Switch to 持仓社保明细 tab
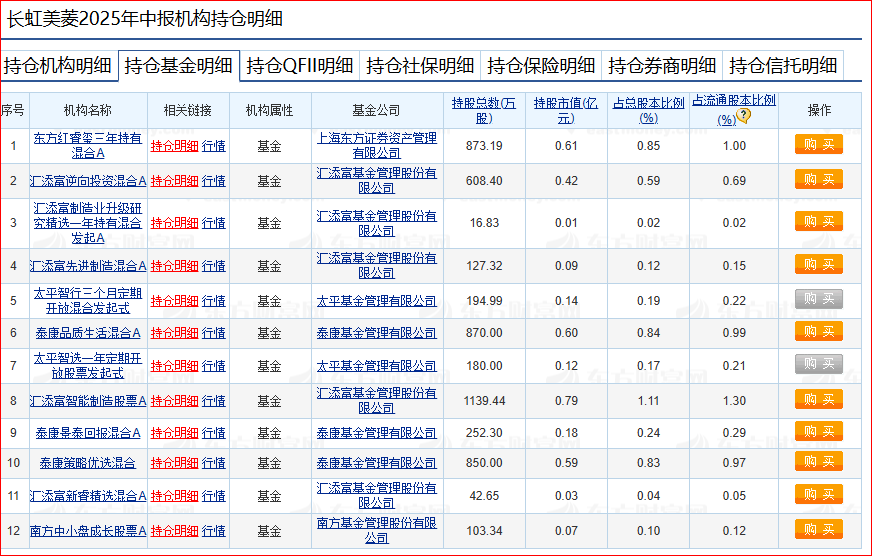The image size is (872, 556). coord(420,66)
